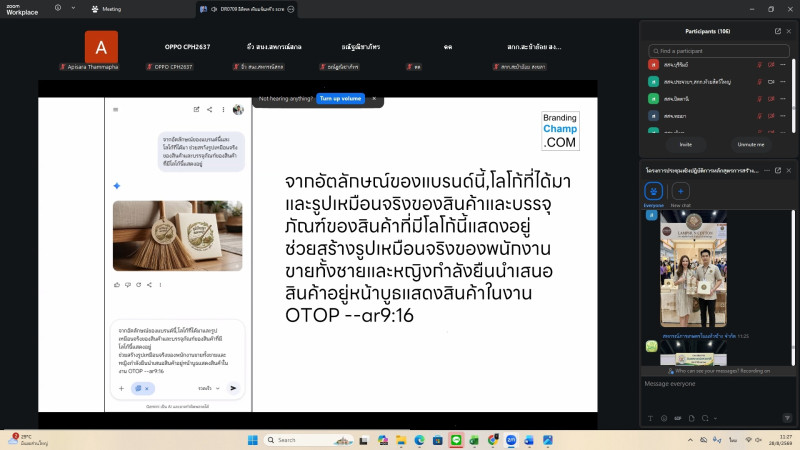Click the Gemini profile avatar
800x450 pixels.
(238, 110)
